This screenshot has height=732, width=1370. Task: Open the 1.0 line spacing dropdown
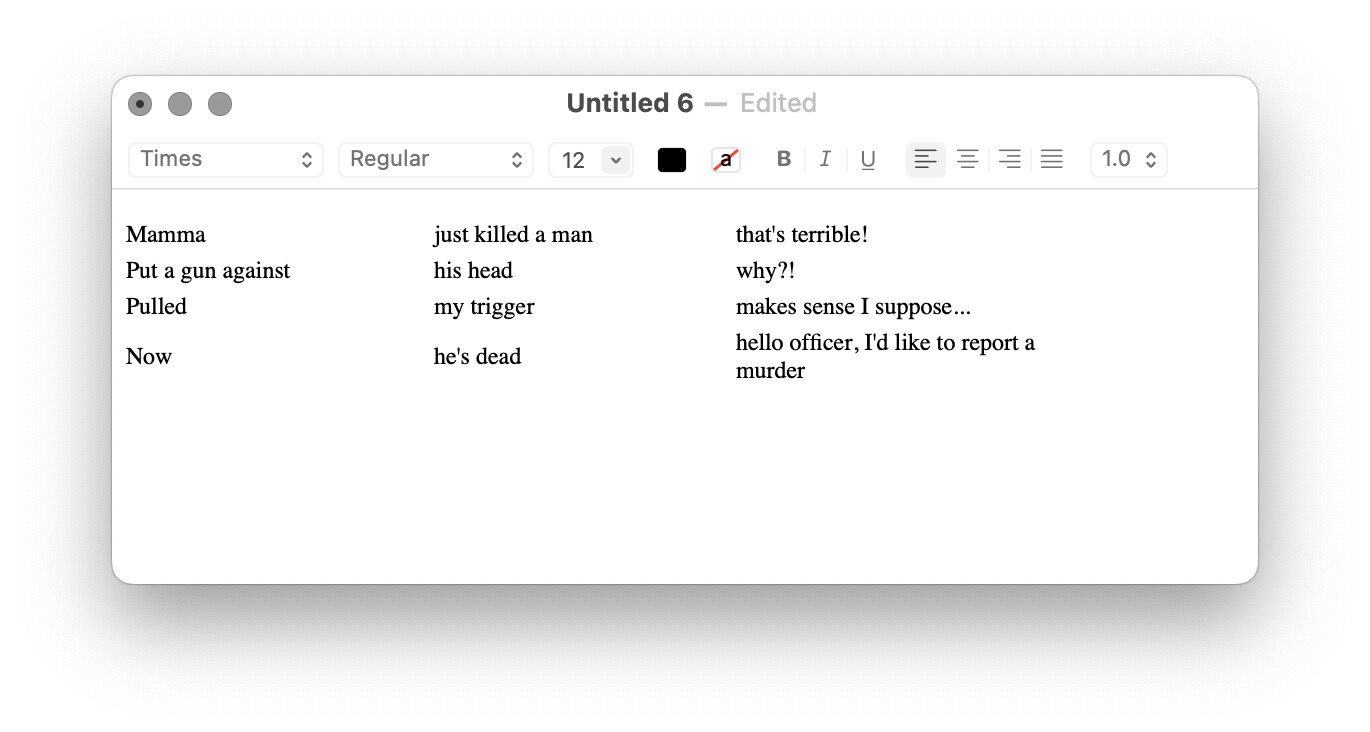point(1129,160)
